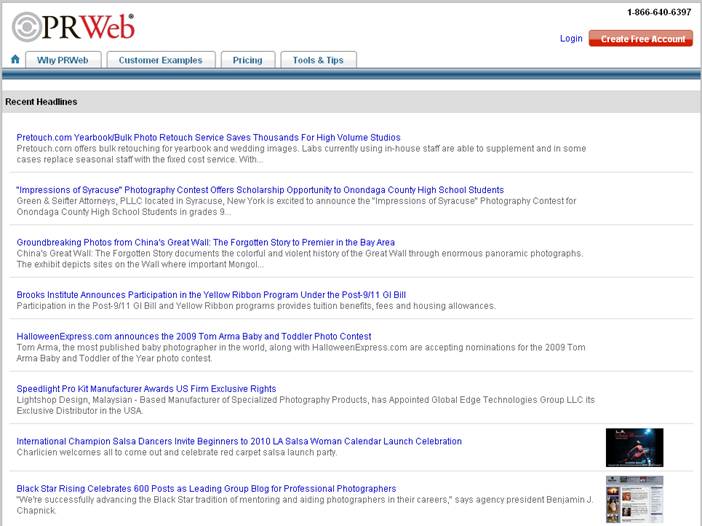Open the Black Star Rising 600 Posts headline
This screenshot has width=702, height=526.
pyautogui.click(x=206, y=488)
